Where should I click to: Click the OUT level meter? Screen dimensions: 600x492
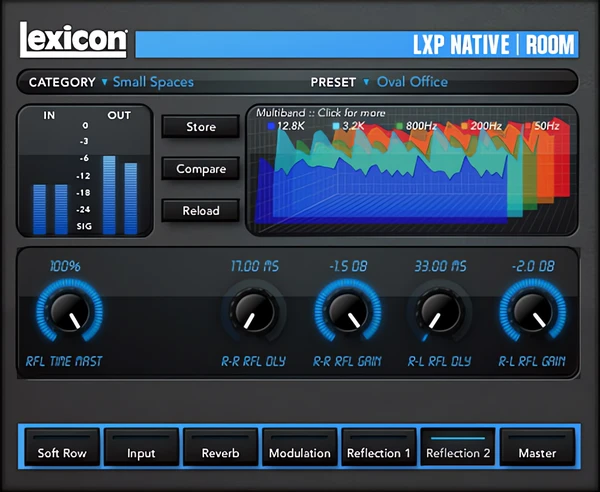[120, 195]
